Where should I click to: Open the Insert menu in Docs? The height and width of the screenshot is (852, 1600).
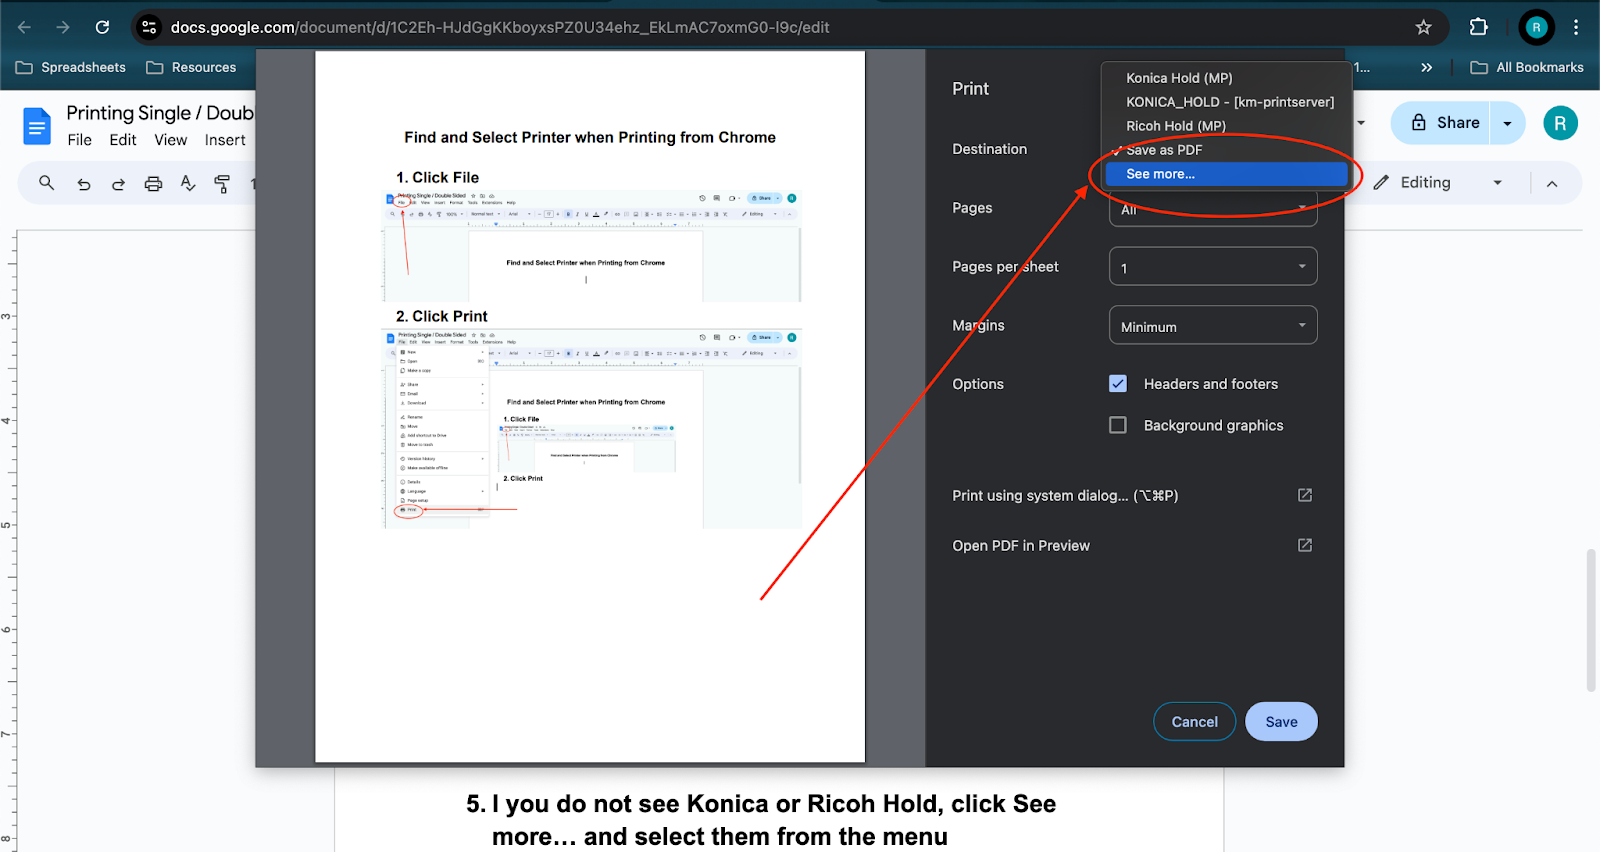tap(225, 140)
